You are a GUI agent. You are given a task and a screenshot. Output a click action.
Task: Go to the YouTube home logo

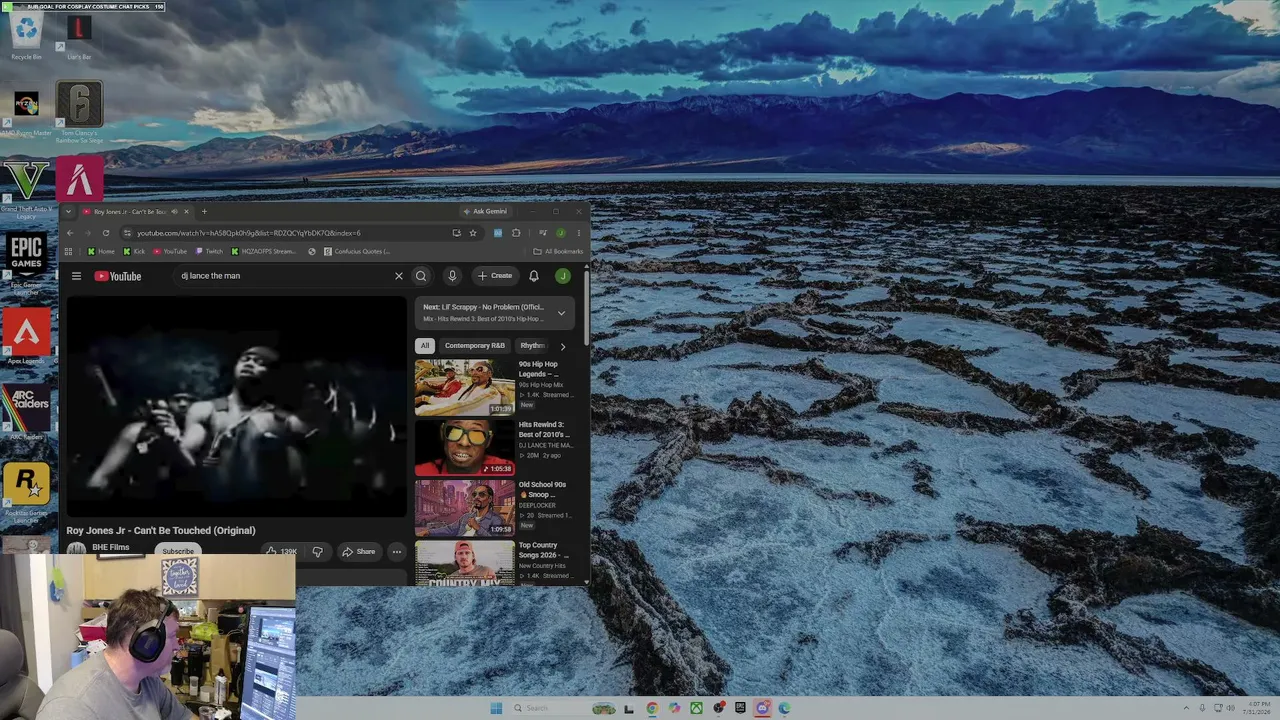coord(118,276)
